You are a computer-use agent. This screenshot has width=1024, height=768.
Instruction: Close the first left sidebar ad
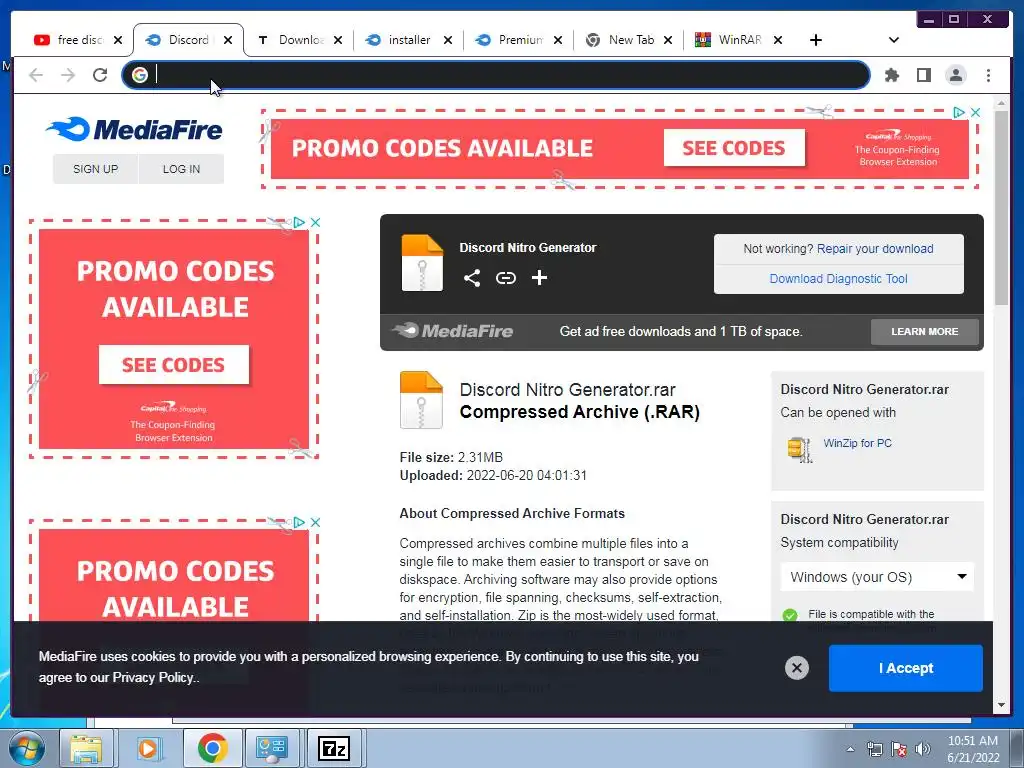315,222
